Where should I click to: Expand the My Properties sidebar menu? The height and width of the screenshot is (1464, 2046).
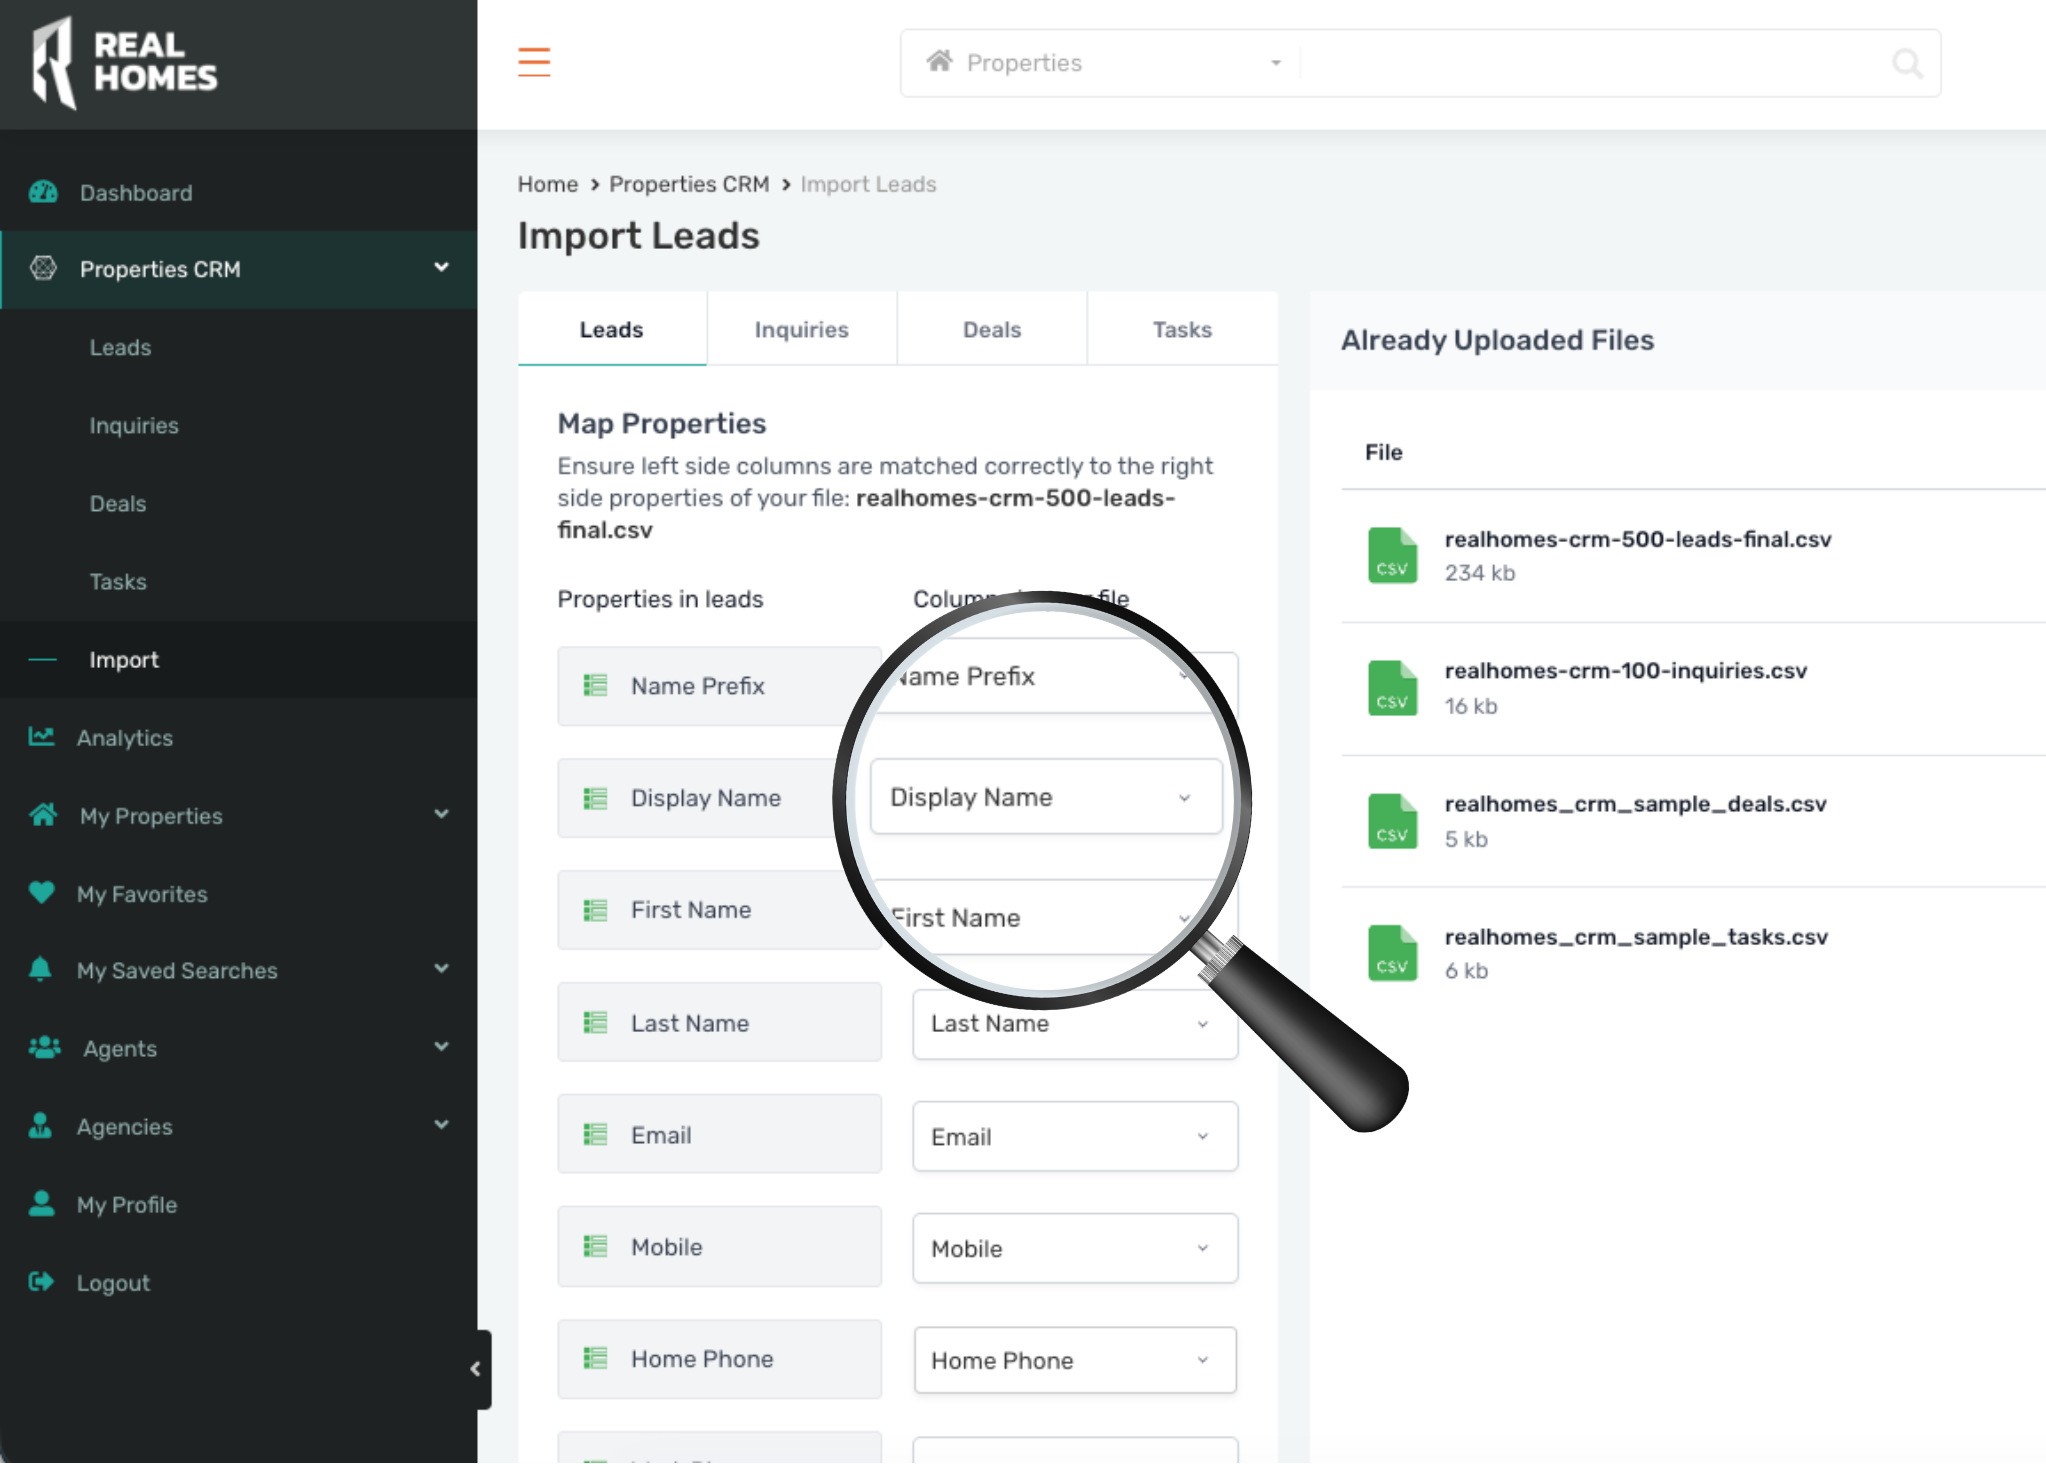(441, 815)
